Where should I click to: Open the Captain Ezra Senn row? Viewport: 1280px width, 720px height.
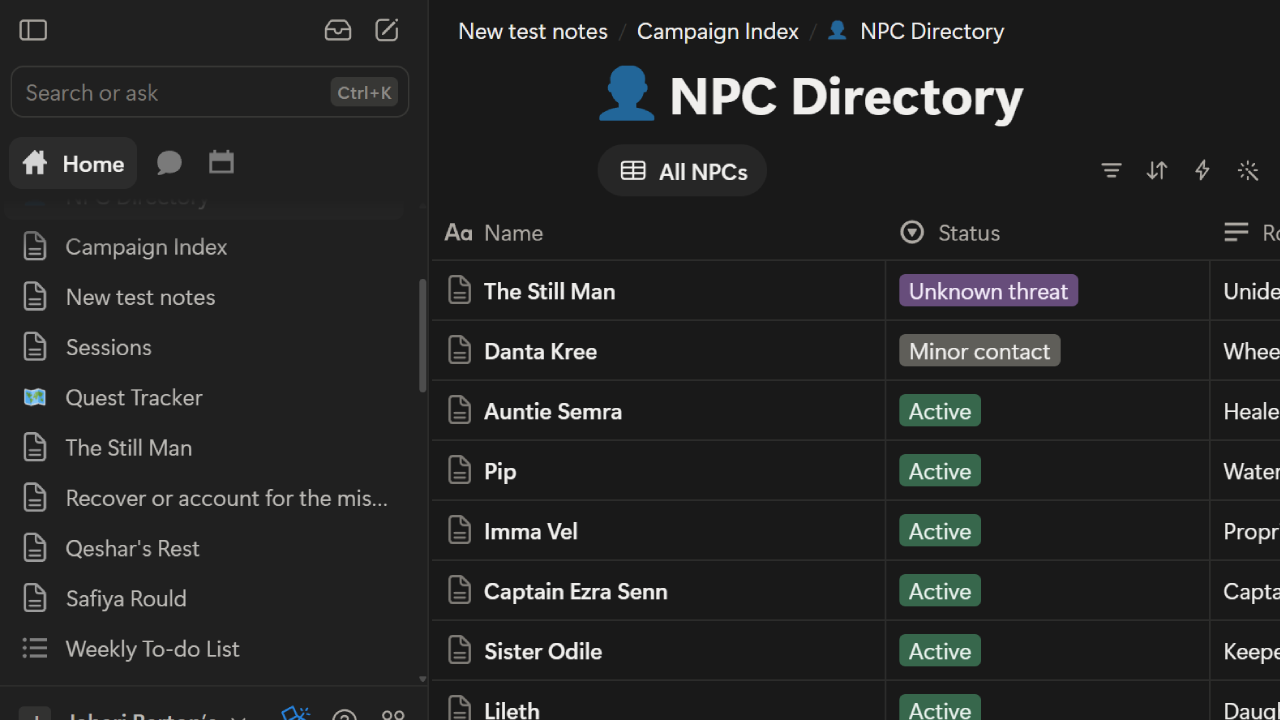[576, 591]
